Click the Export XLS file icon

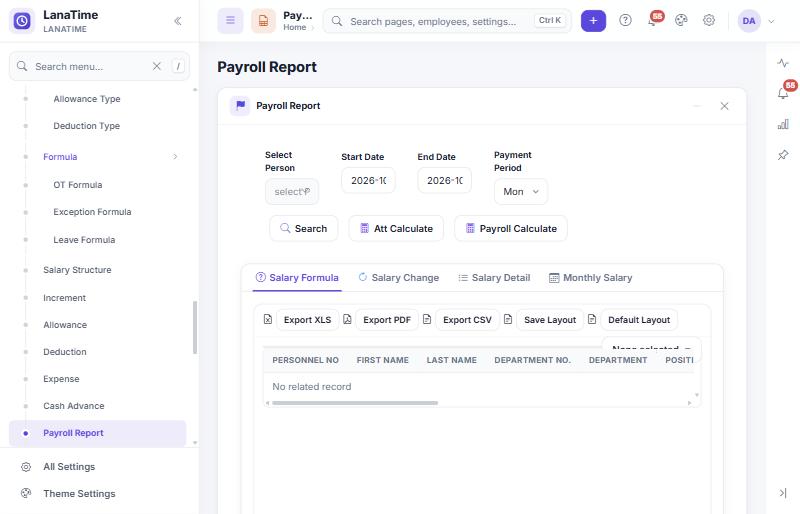tap(268, 320)
